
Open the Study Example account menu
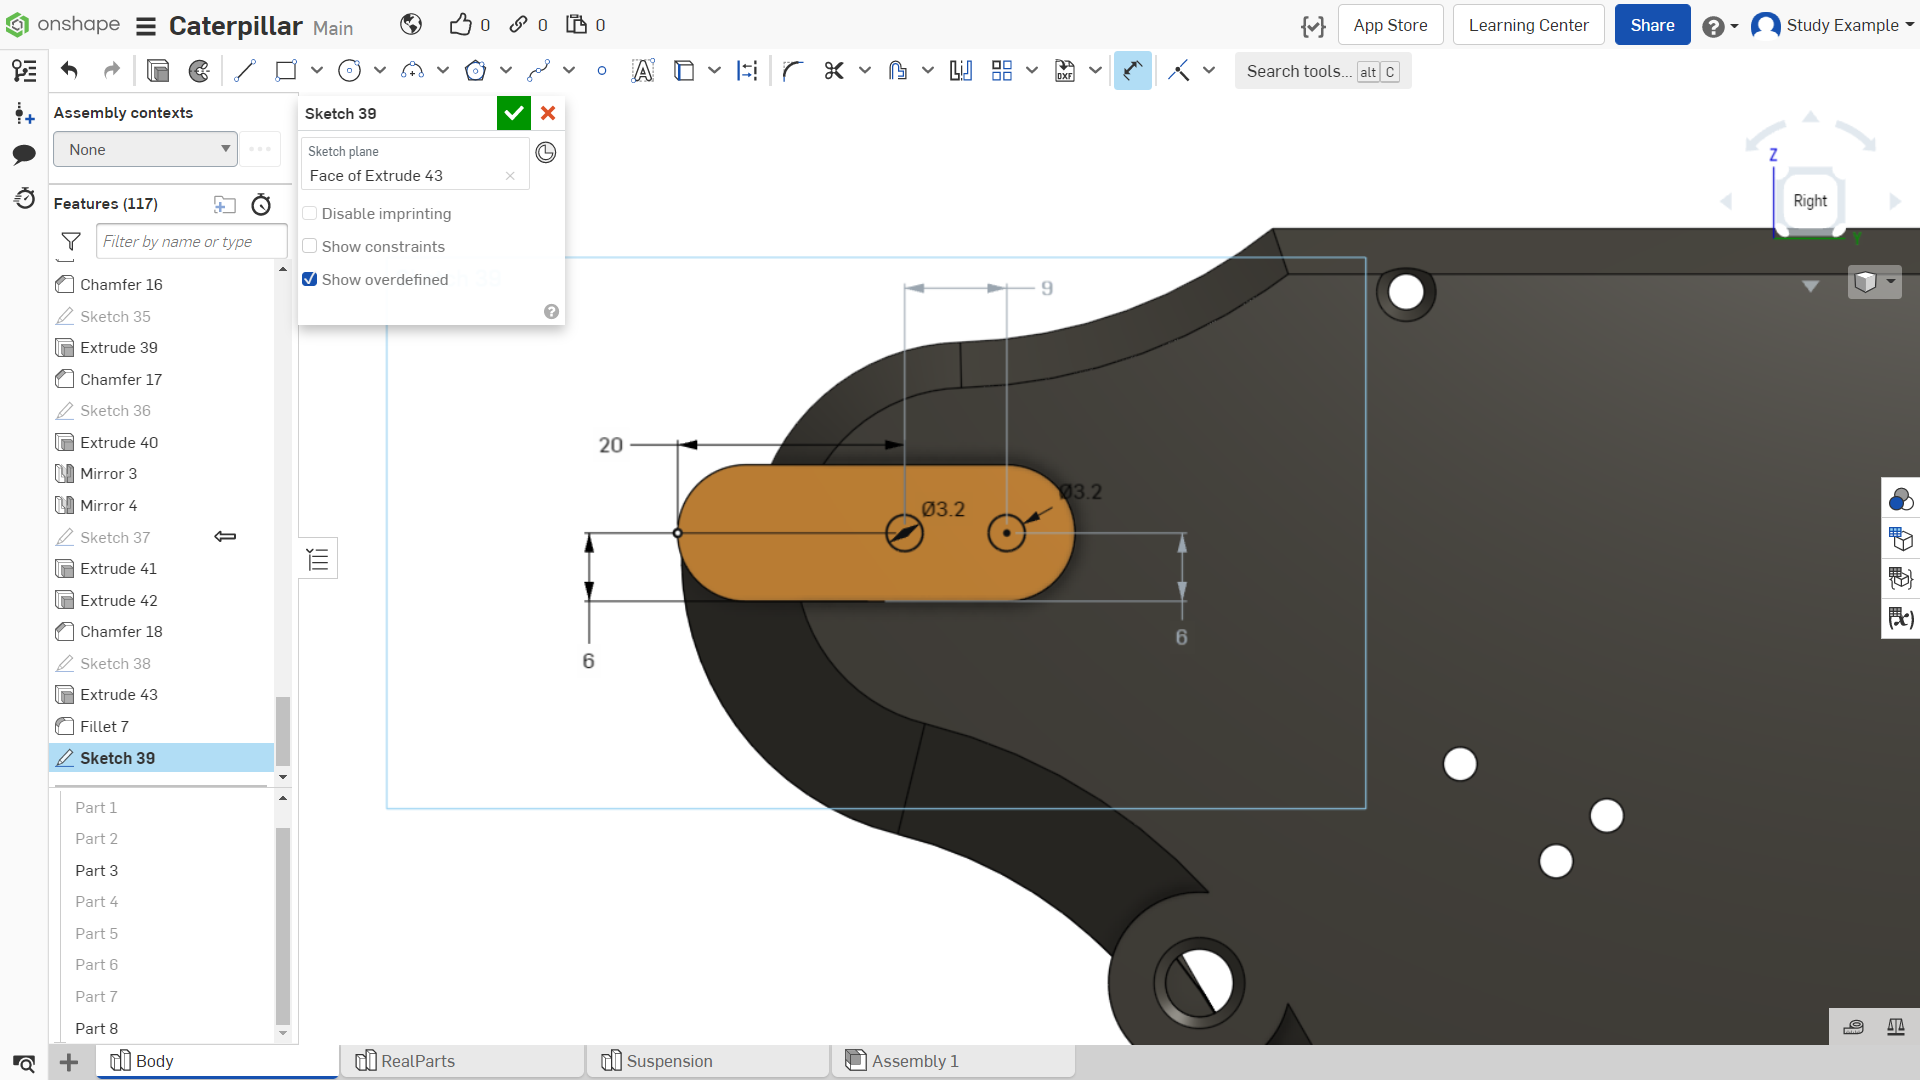tap(1833, 25)
